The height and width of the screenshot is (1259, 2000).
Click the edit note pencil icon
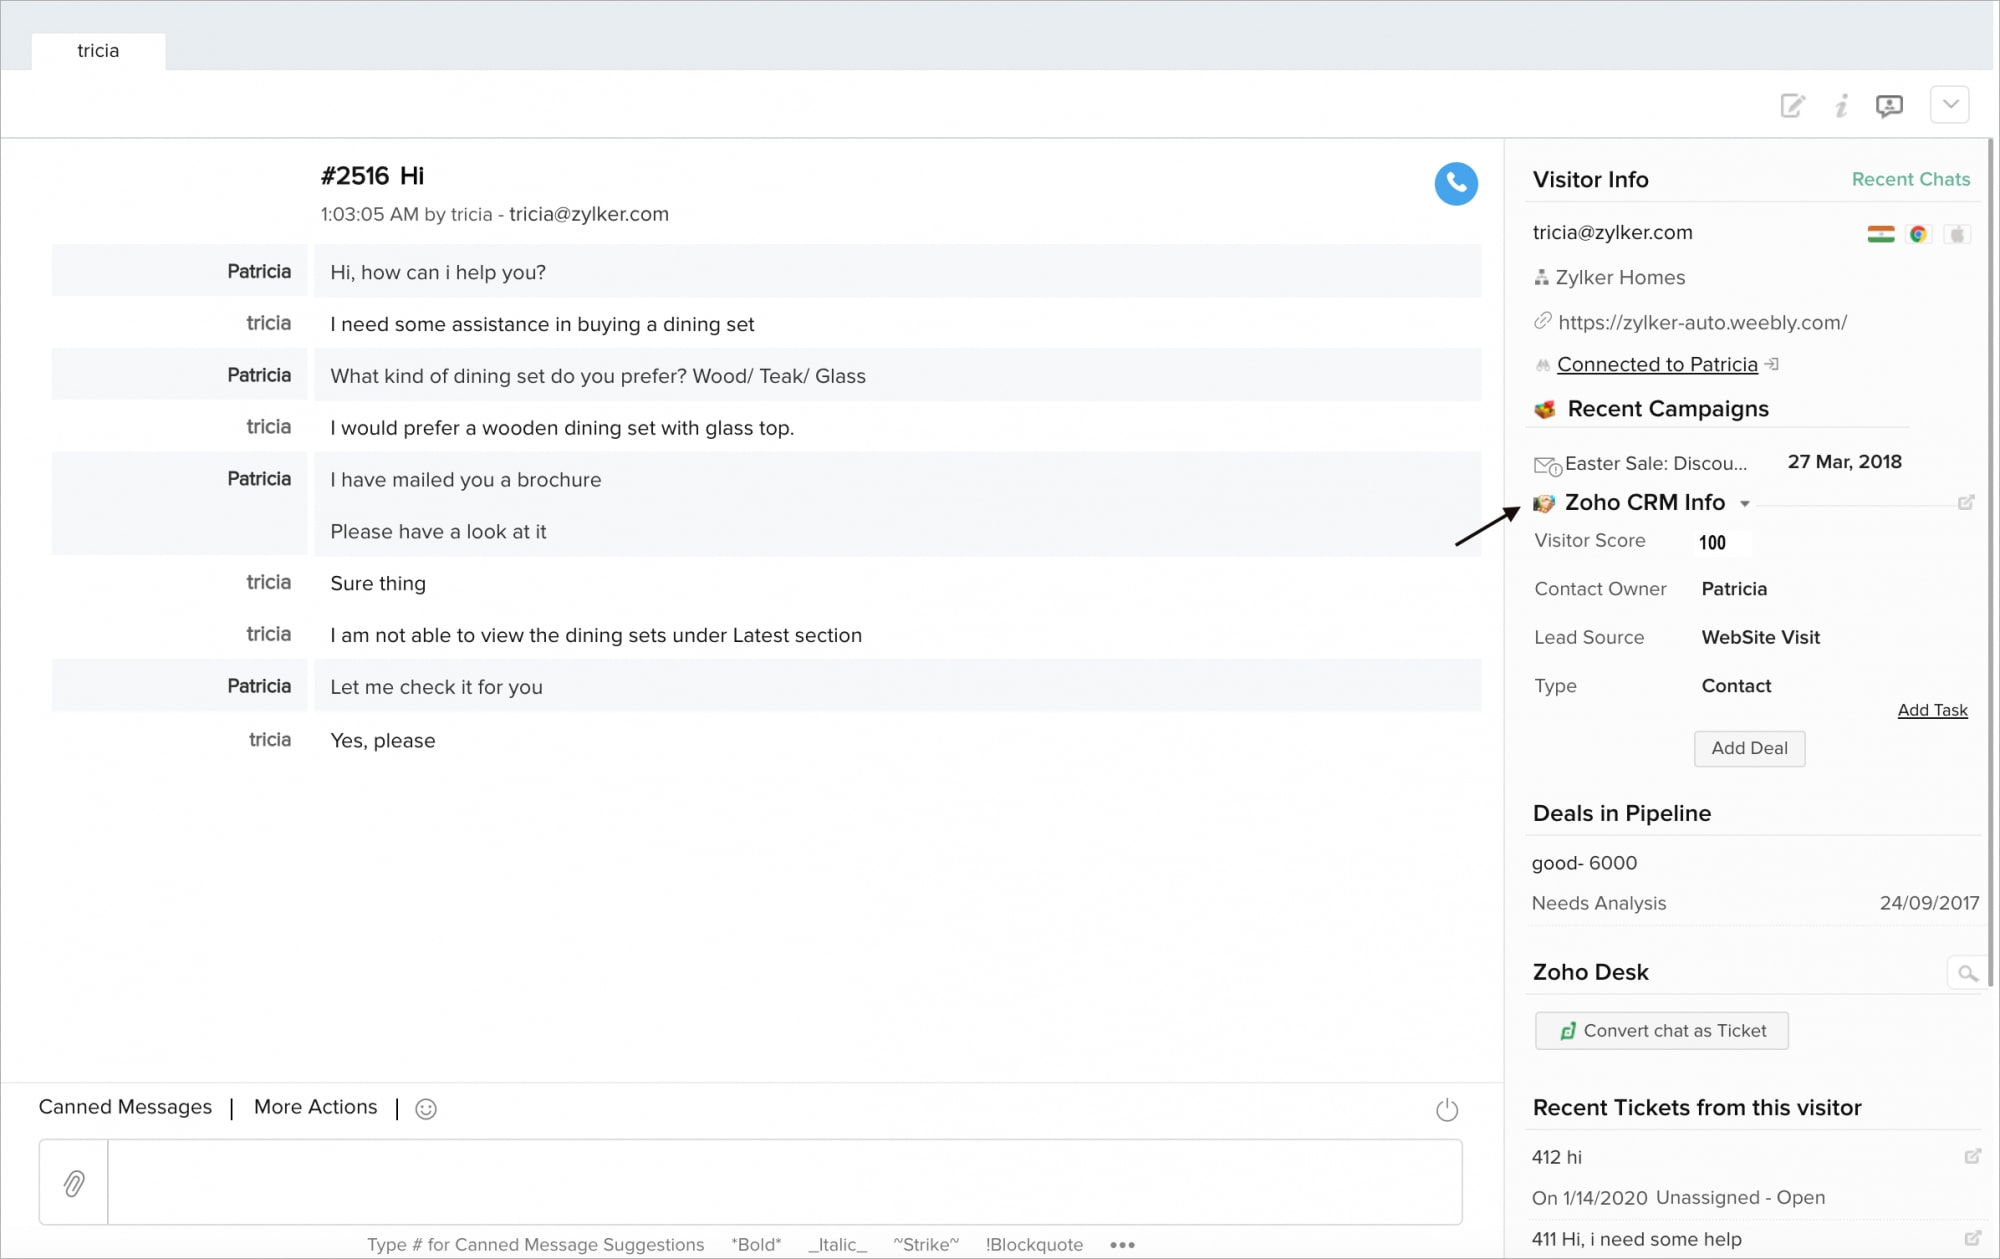(x=1792, y=105)
